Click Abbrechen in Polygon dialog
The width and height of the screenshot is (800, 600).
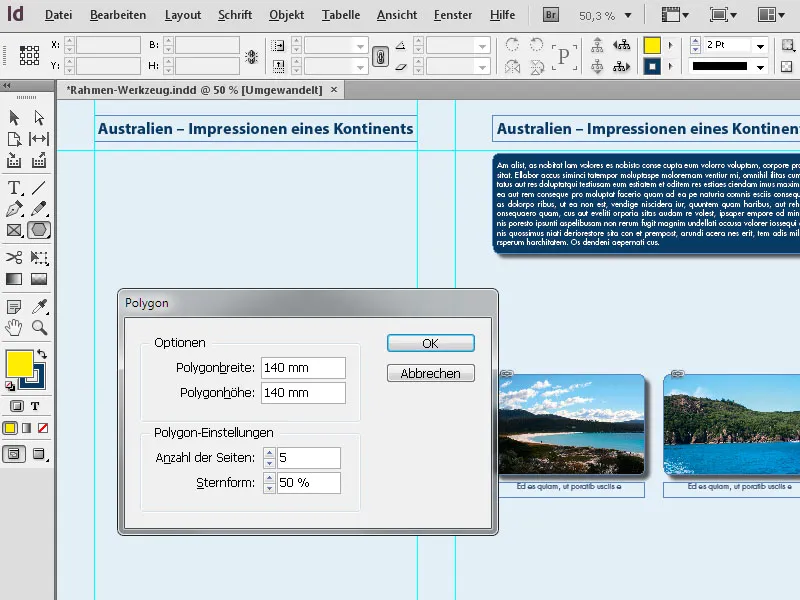click(x=431, y=373)
